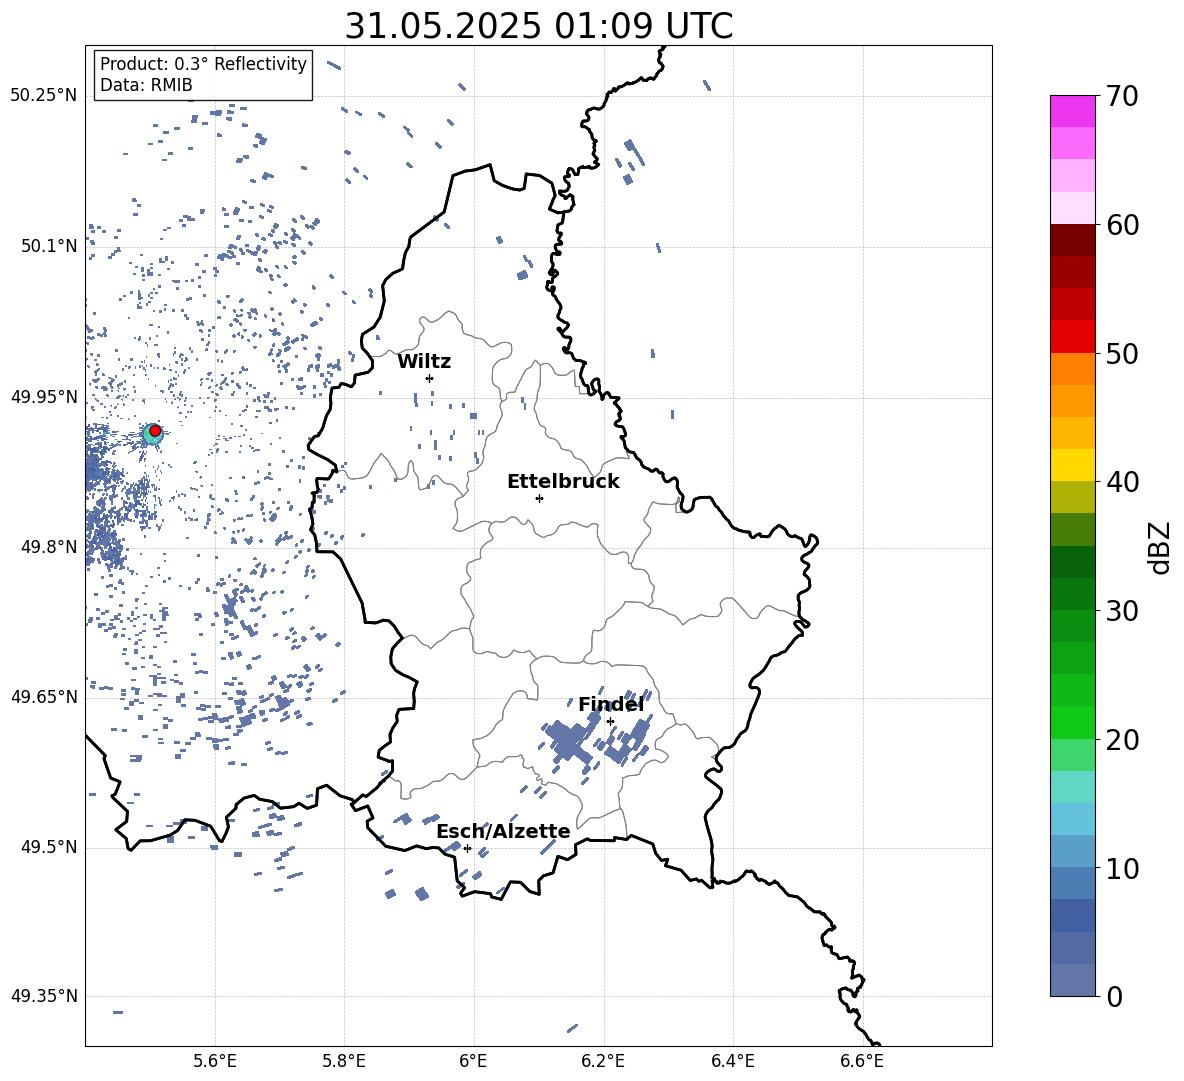Click the Data: RMIB text

pyautogui.click(x=146, y=85)
